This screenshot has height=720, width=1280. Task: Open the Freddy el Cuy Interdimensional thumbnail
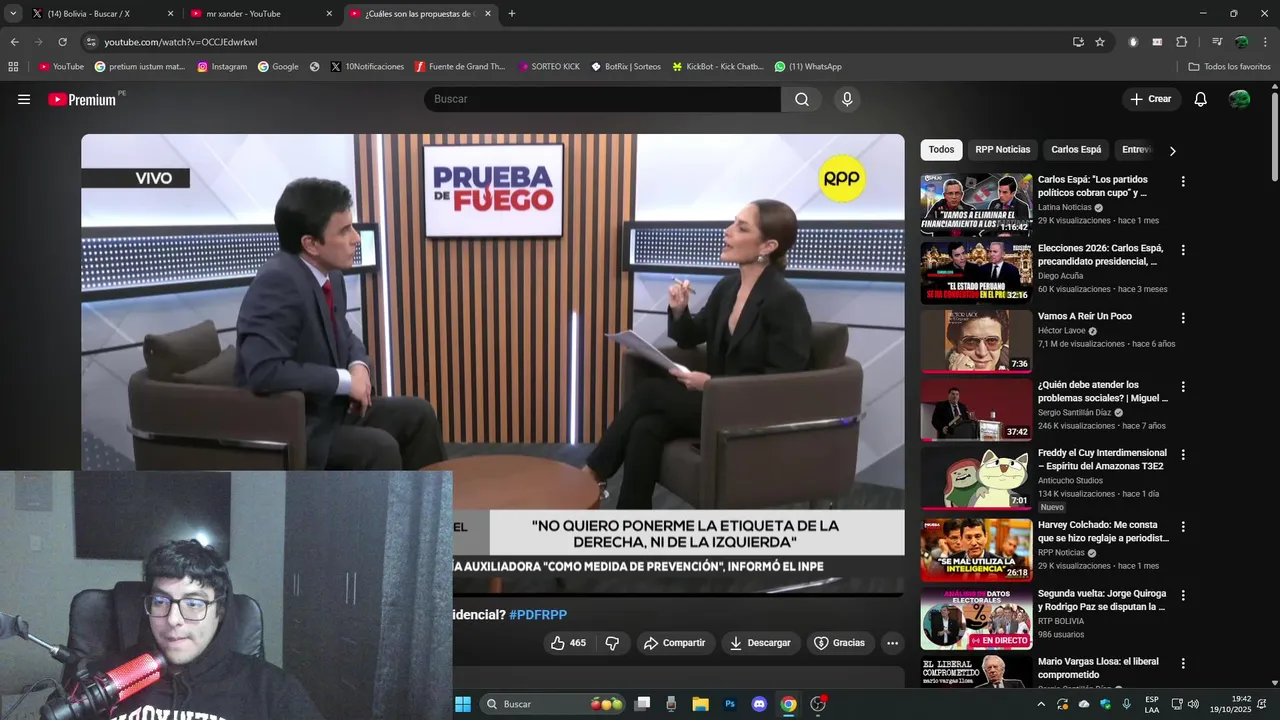coord(976,477)
